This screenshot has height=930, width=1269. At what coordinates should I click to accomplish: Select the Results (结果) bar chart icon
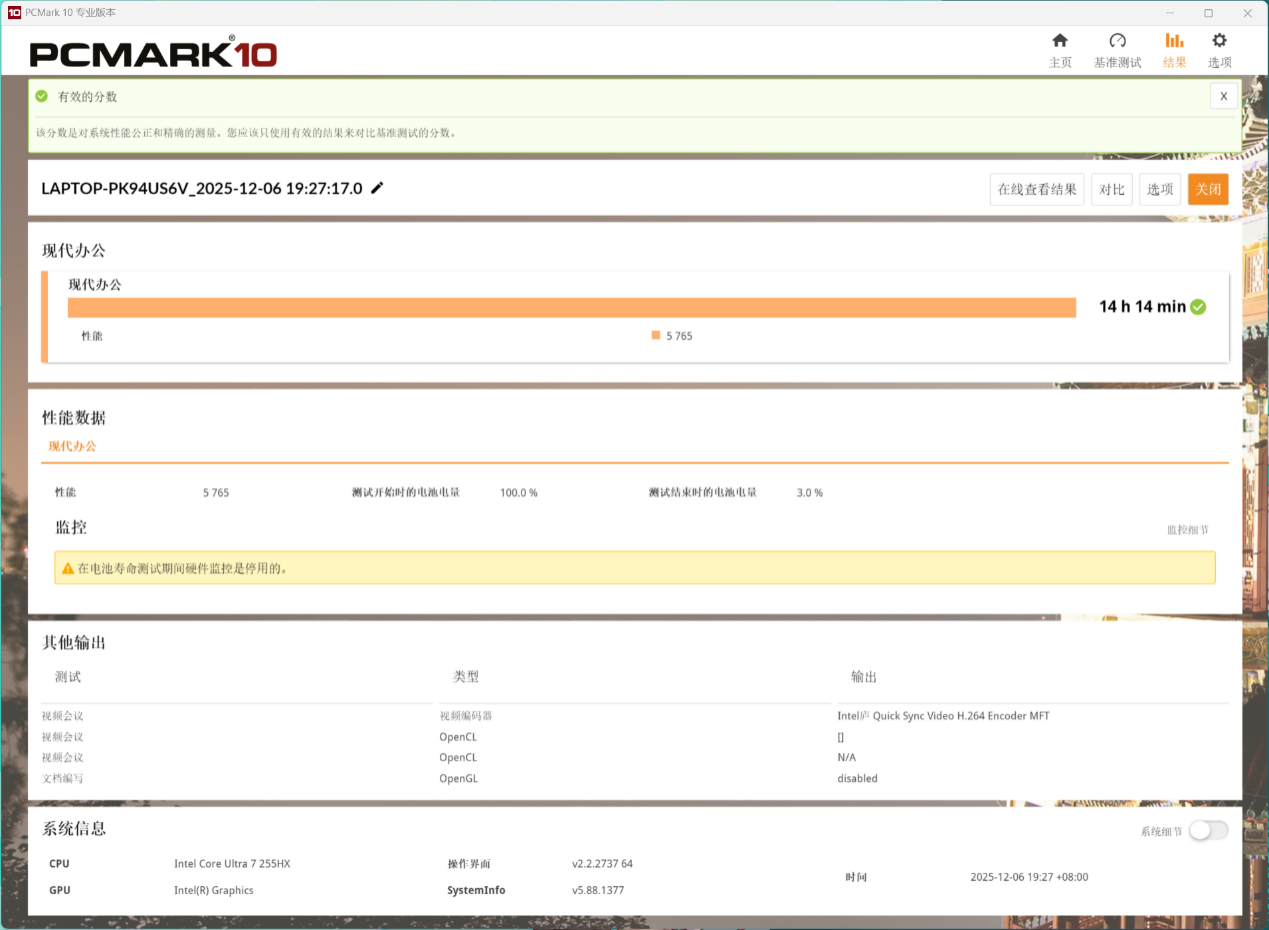(1174, 41)
